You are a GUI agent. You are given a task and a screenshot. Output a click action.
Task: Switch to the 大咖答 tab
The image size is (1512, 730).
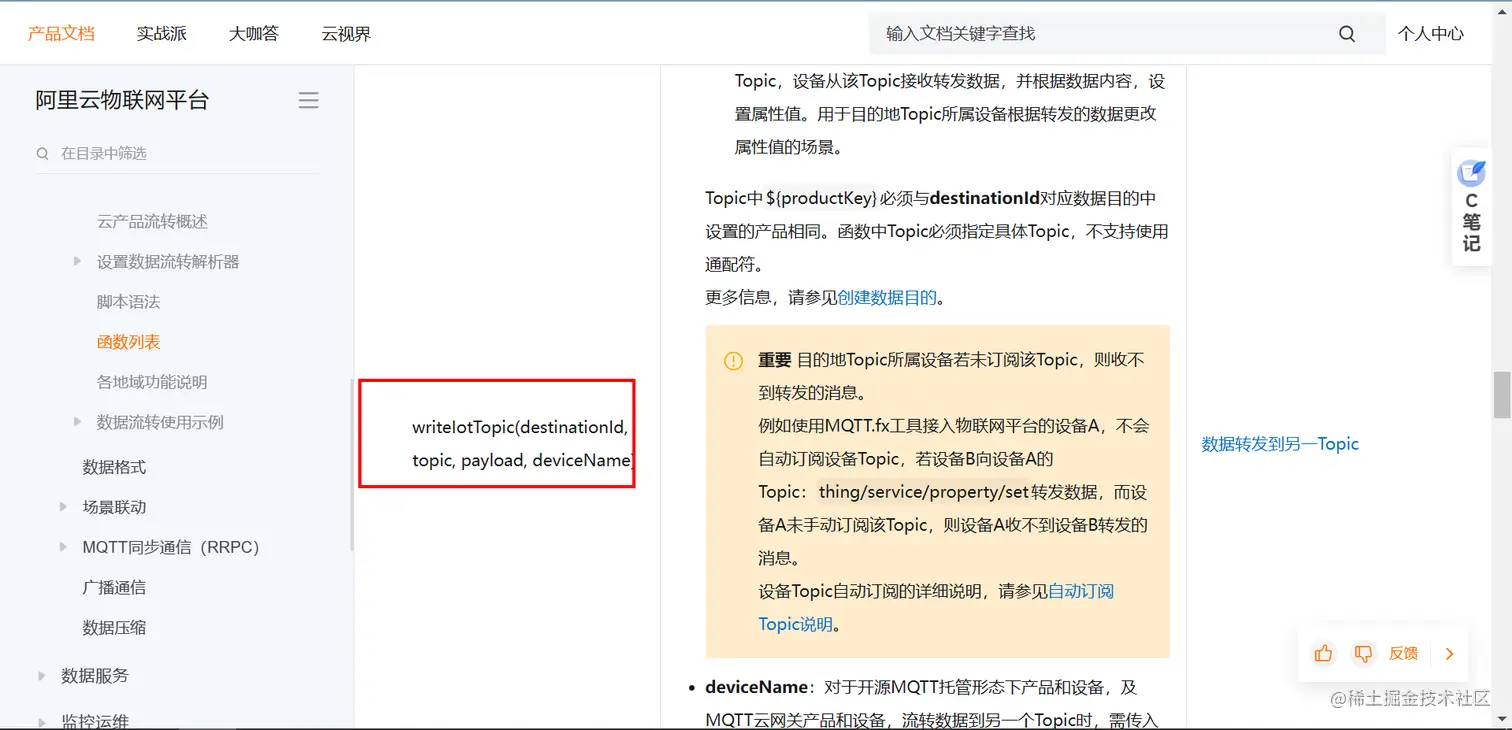point(254,33)
